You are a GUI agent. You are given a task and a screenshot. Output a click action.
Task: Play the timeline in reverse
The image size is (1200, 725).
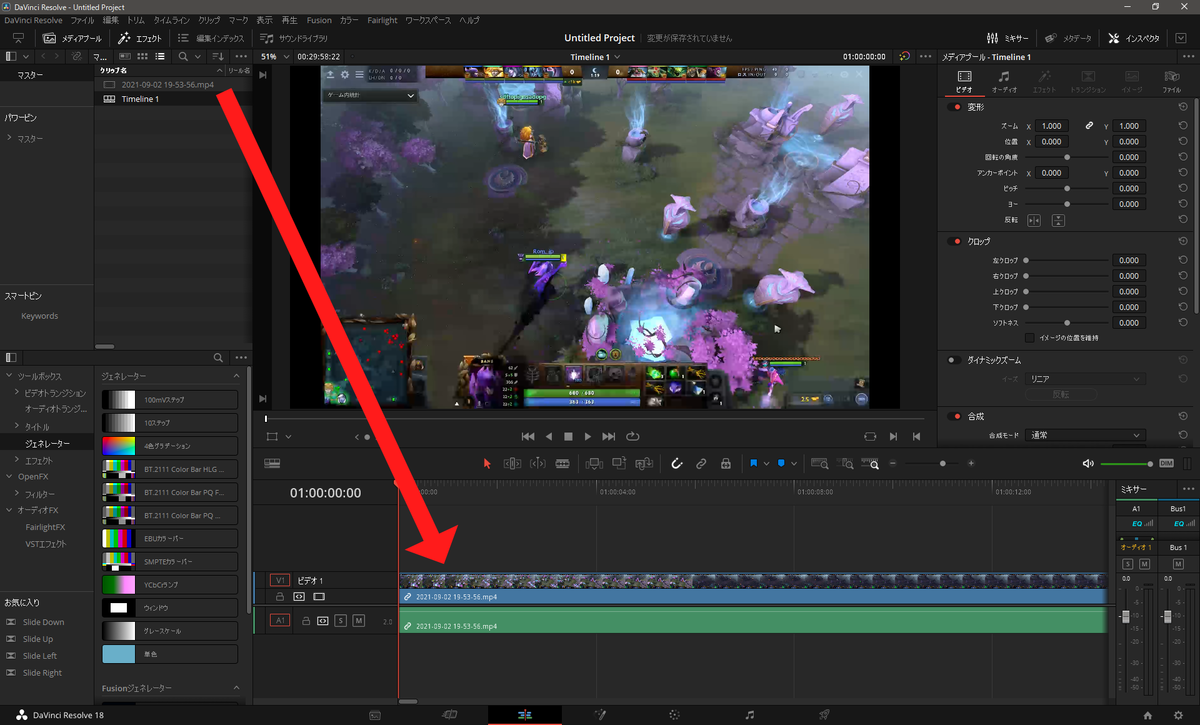tap(549, 437)
